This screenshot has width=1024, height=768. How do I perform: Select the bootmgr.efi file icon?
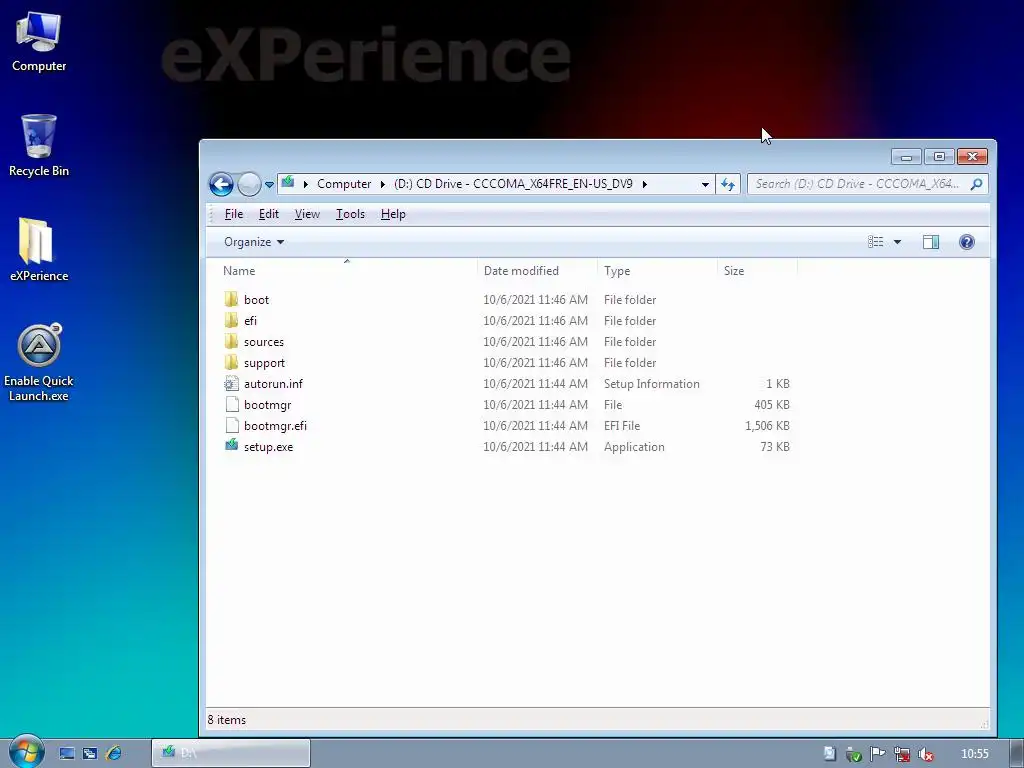tap(231, 425)
